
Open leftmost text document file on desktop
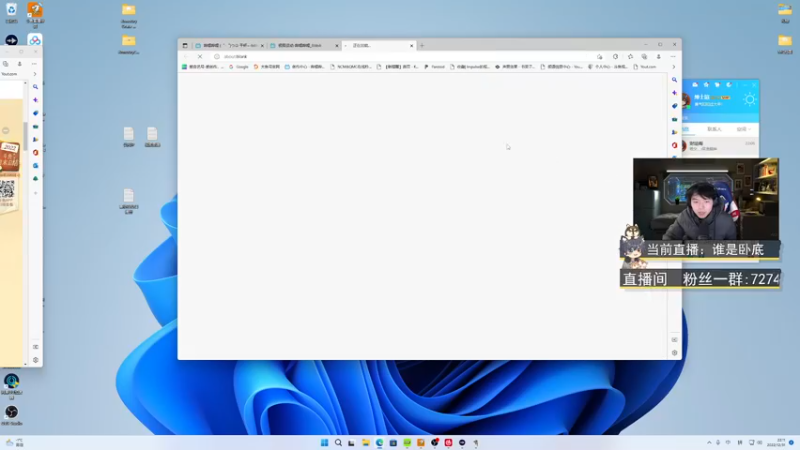point(129,137)
